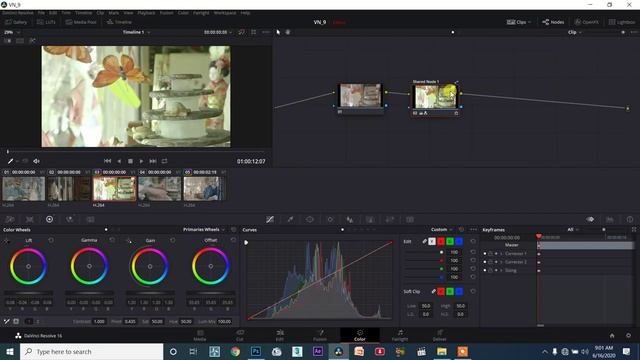The height and width of the screenshot is (360, 640).
Task: Open the Workspace menu
Action: (225, 13)
